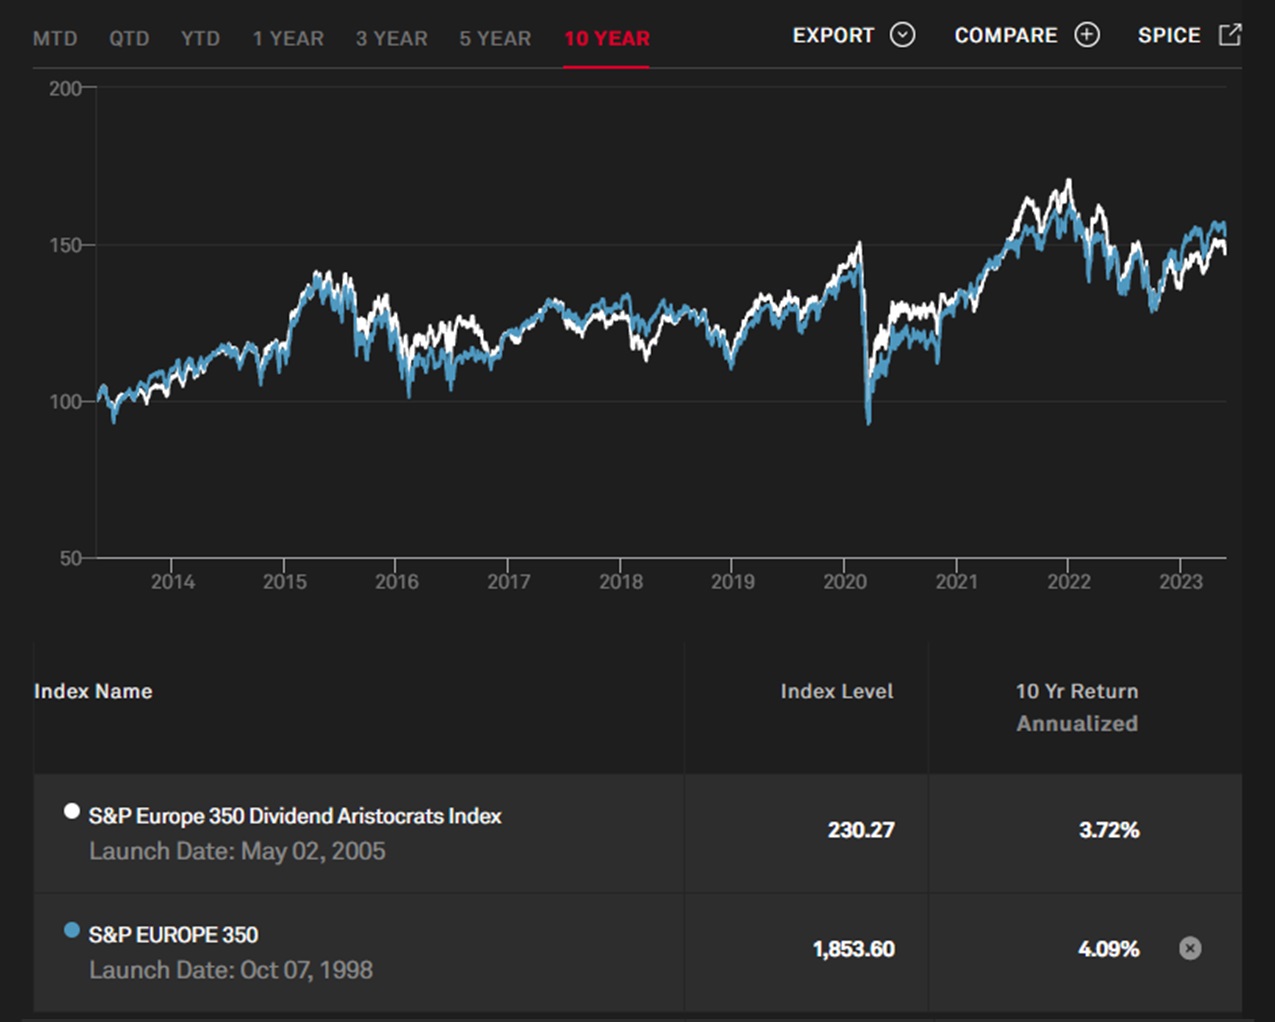Show year-to-date YTD performance

200,39
